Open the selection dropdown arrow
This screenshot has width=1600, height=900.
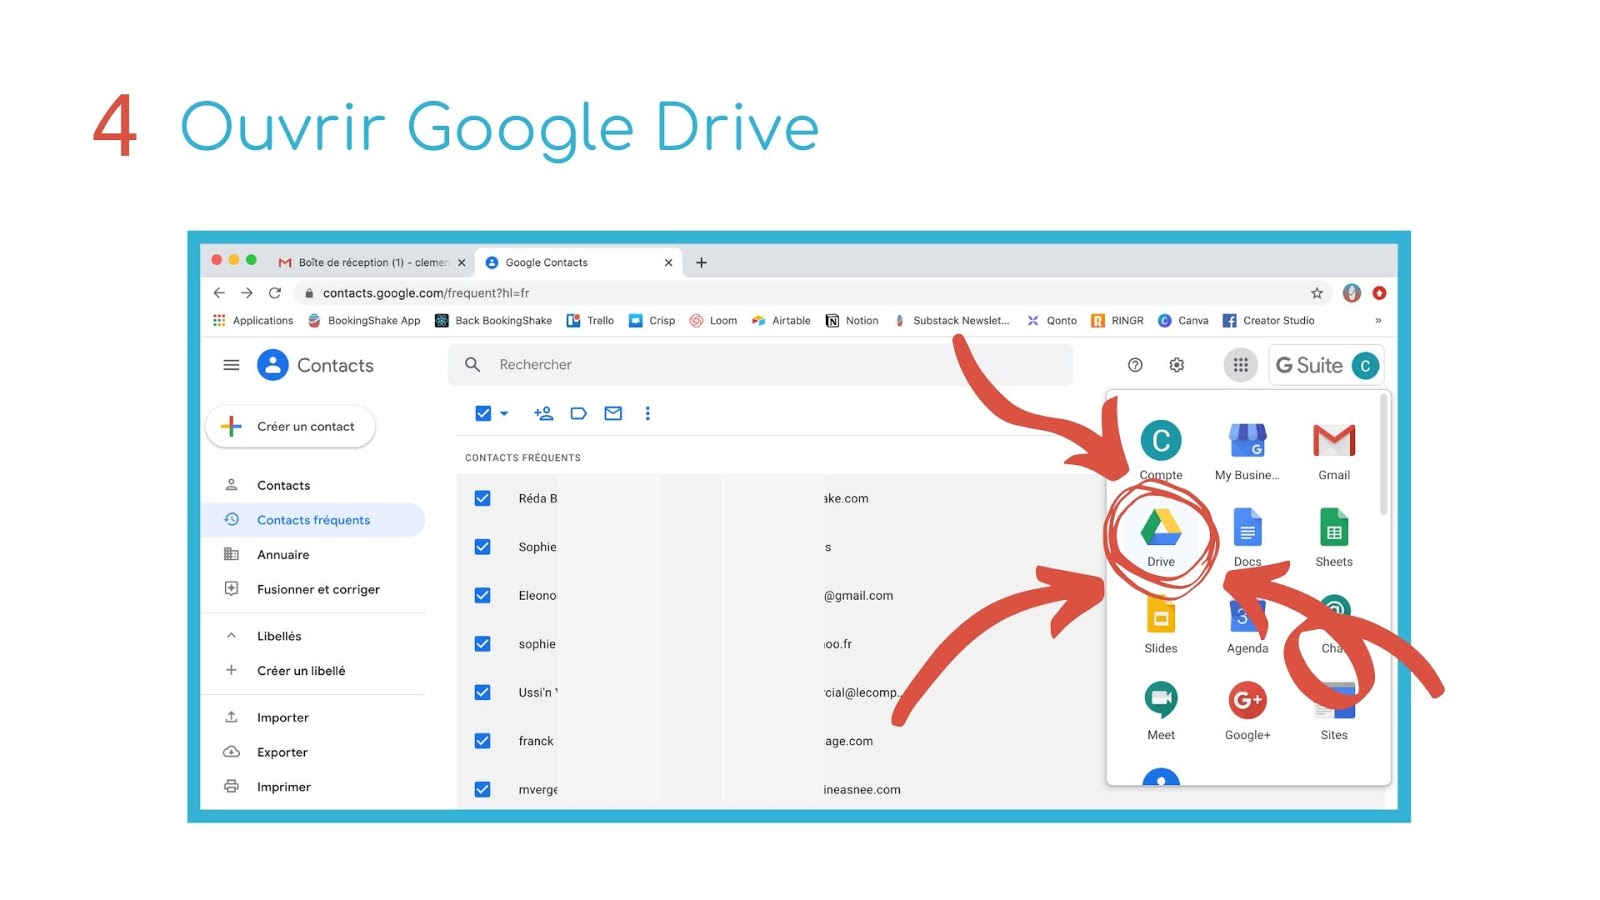click(x=504, y=413)
